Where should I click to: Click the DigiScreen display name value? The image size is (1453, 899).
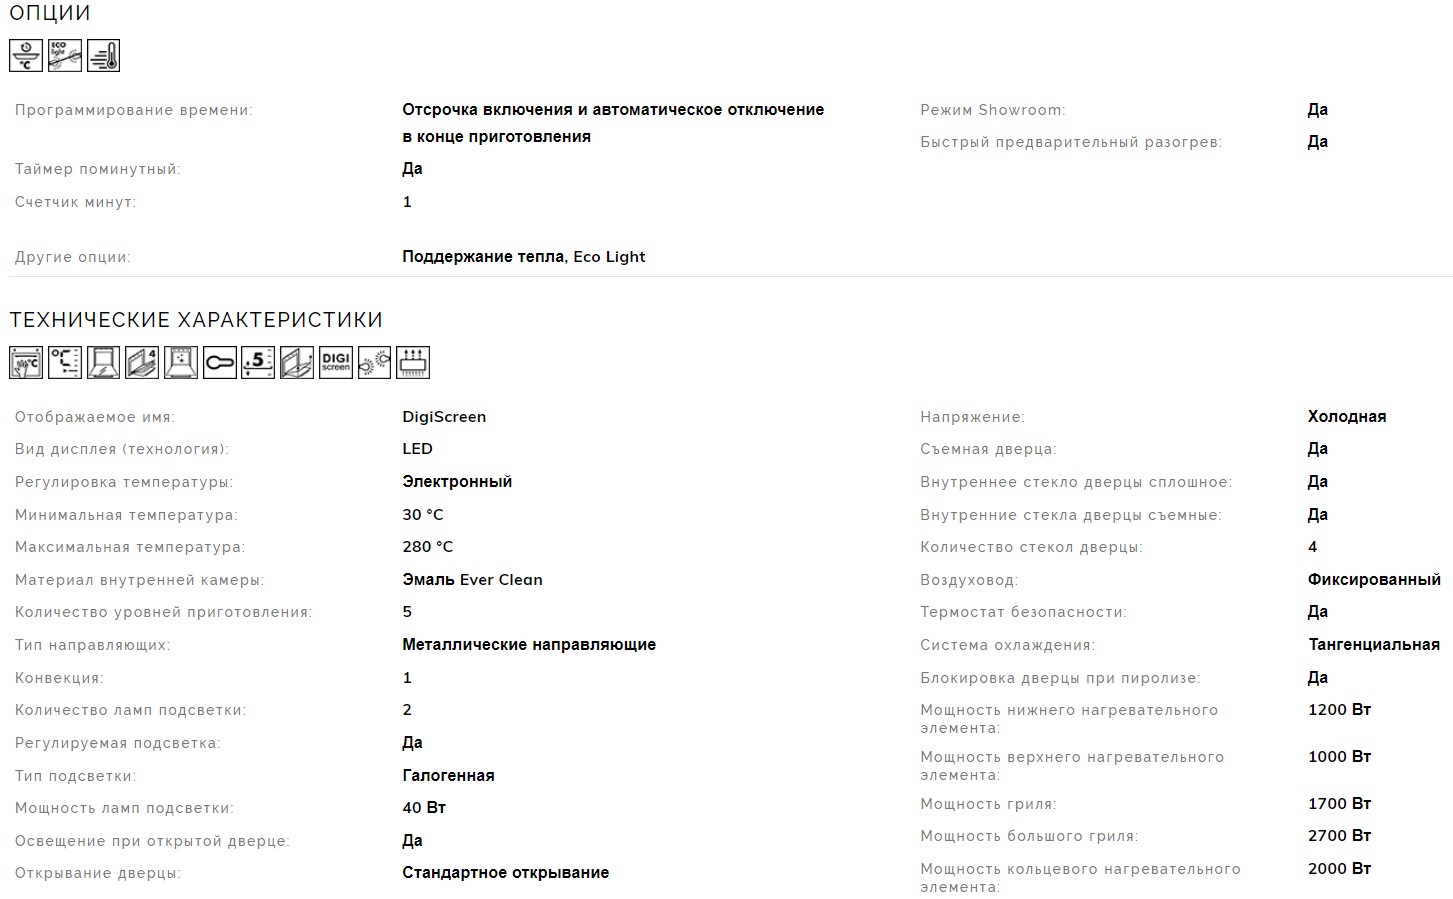click(x=444, y=417)
